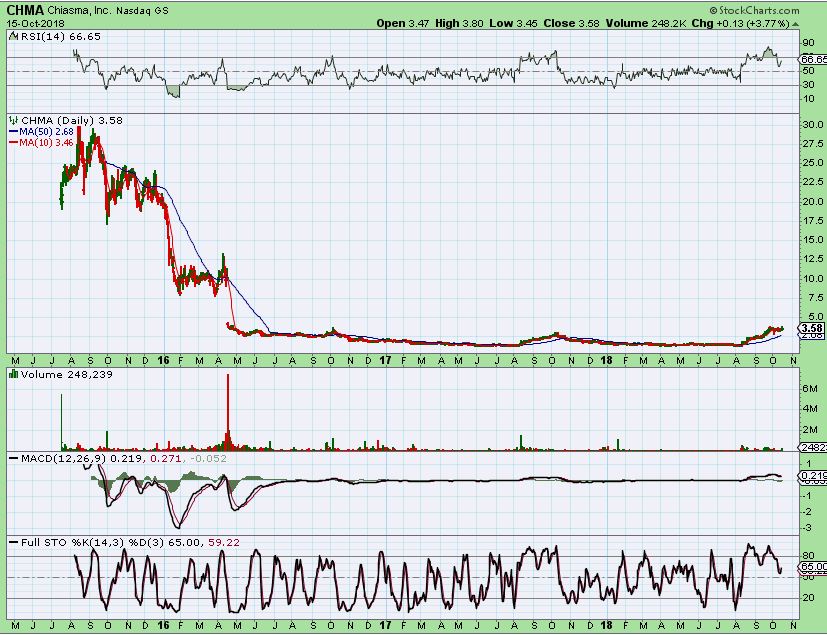The width and height of the screenshot is (827, 635).
Task: Click the 20 level on stochastic axis
Action: point(808,598)
